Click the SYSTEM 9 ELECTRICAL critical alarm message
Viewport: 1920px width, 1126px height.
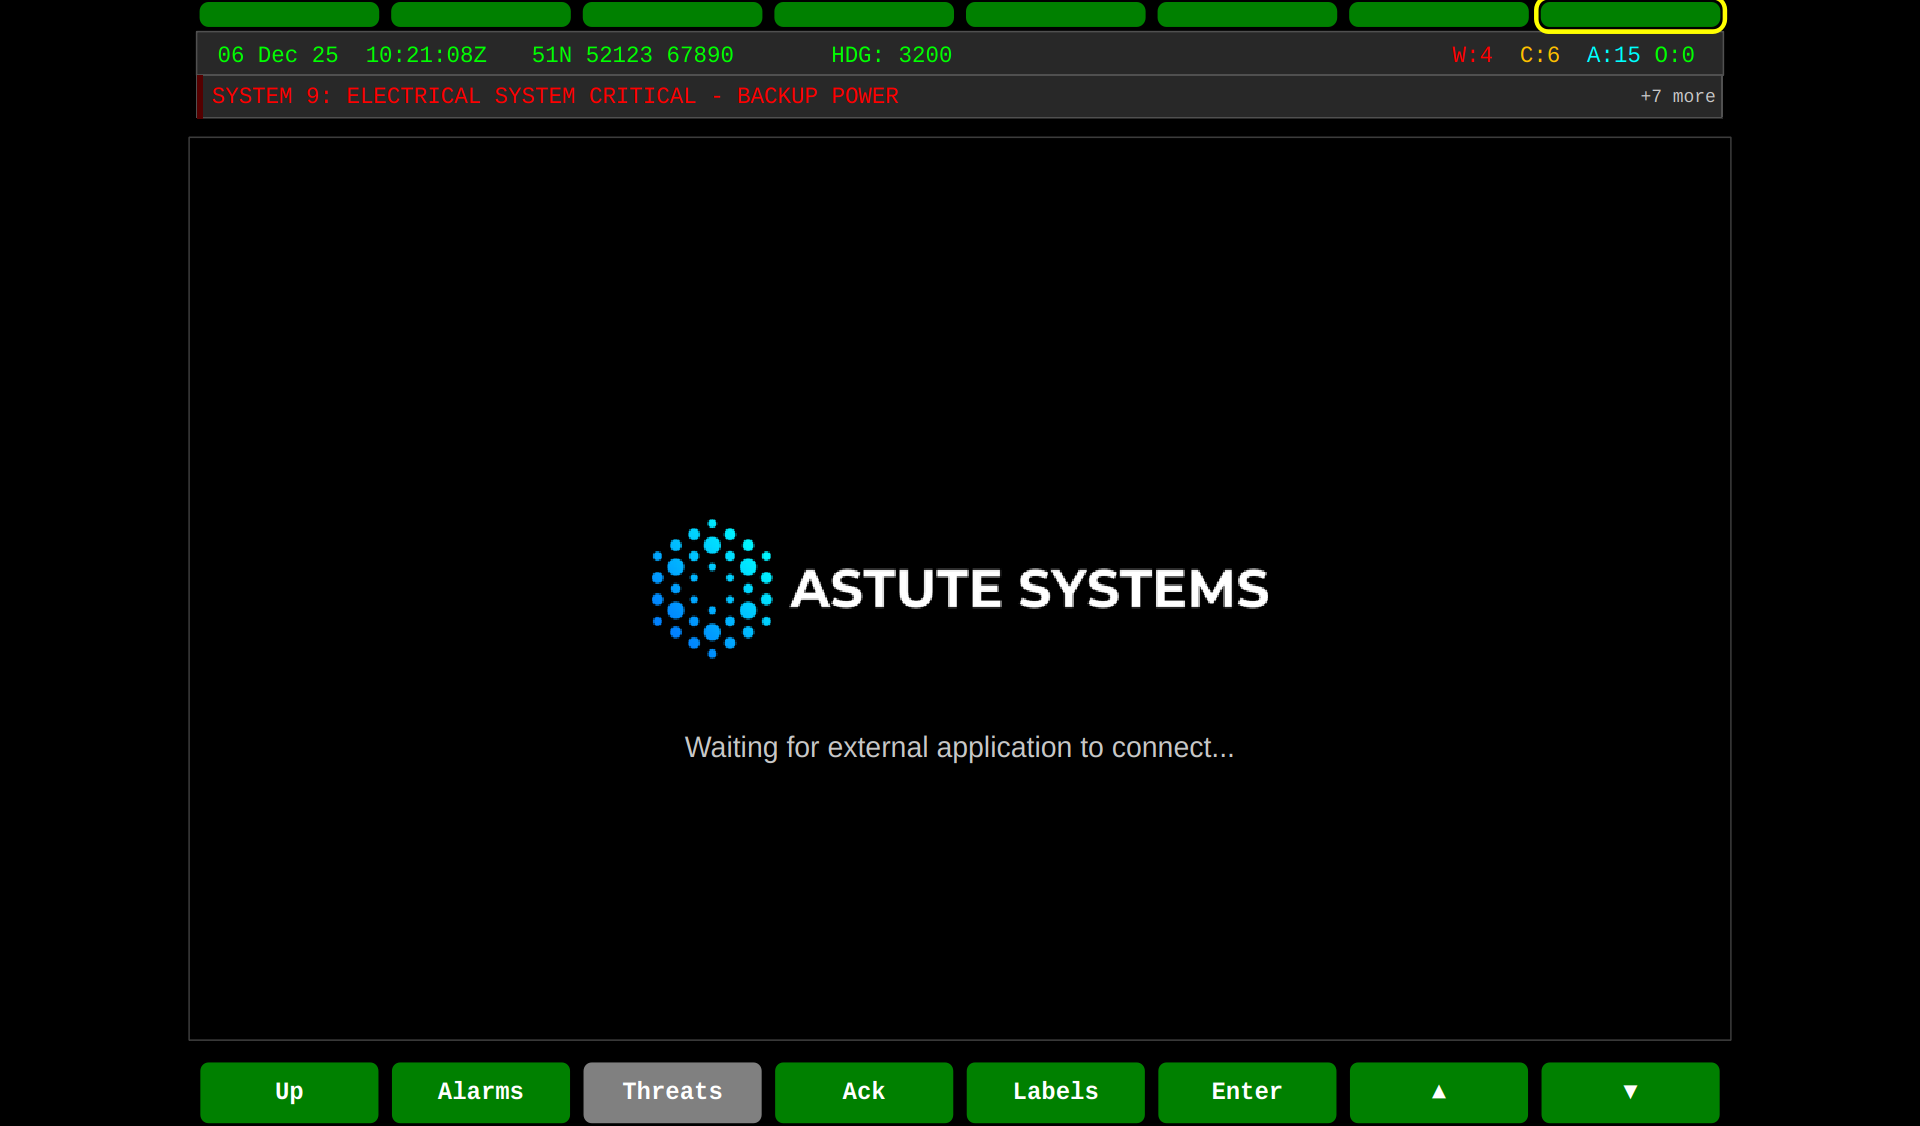(555, 96)
